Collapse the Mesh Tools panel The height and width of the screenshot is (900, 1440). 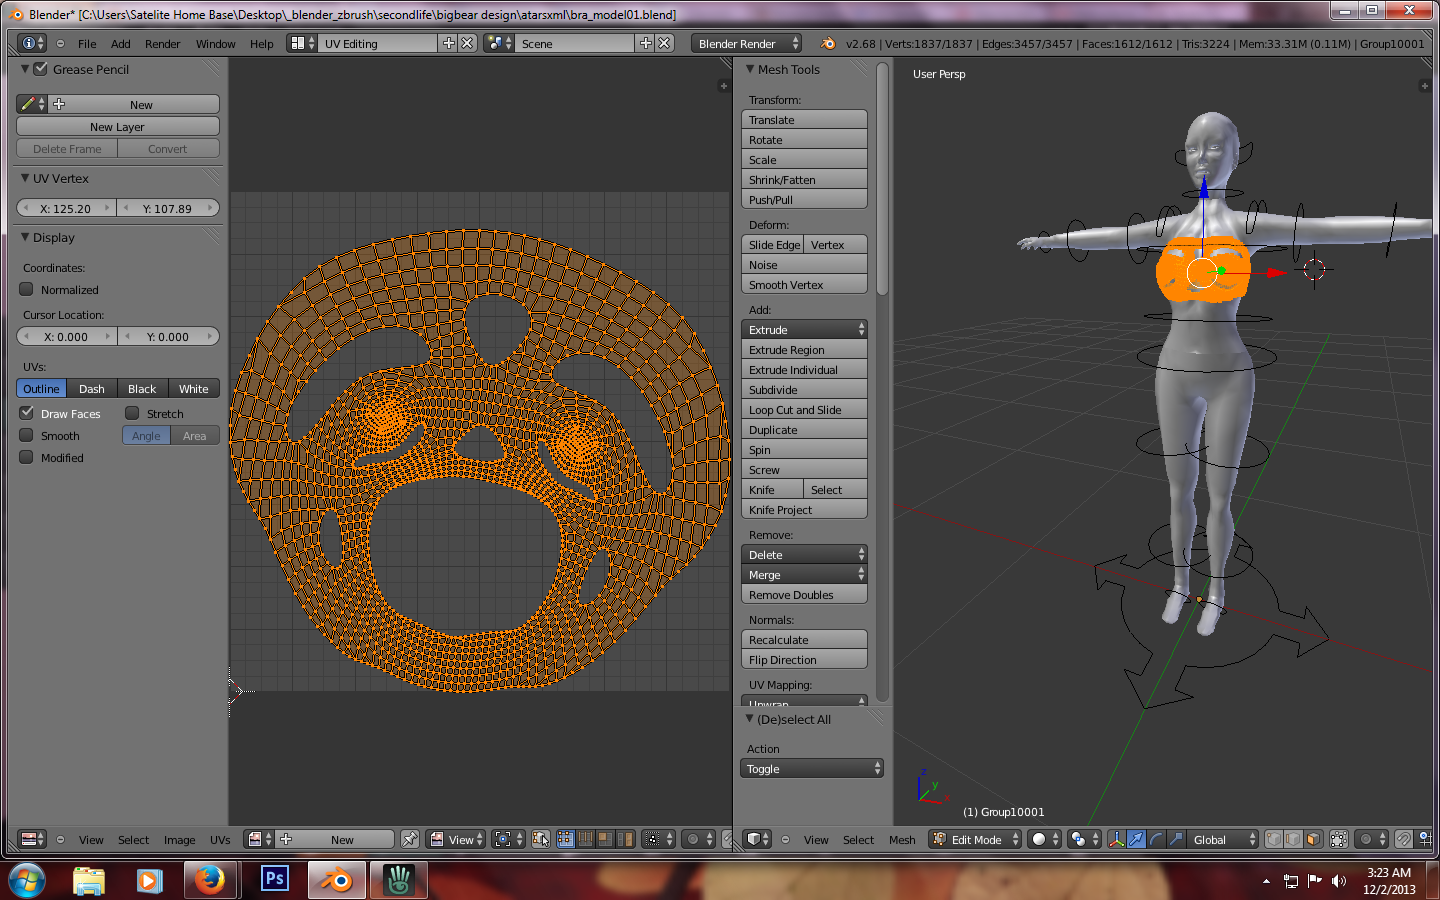(750, 69)
